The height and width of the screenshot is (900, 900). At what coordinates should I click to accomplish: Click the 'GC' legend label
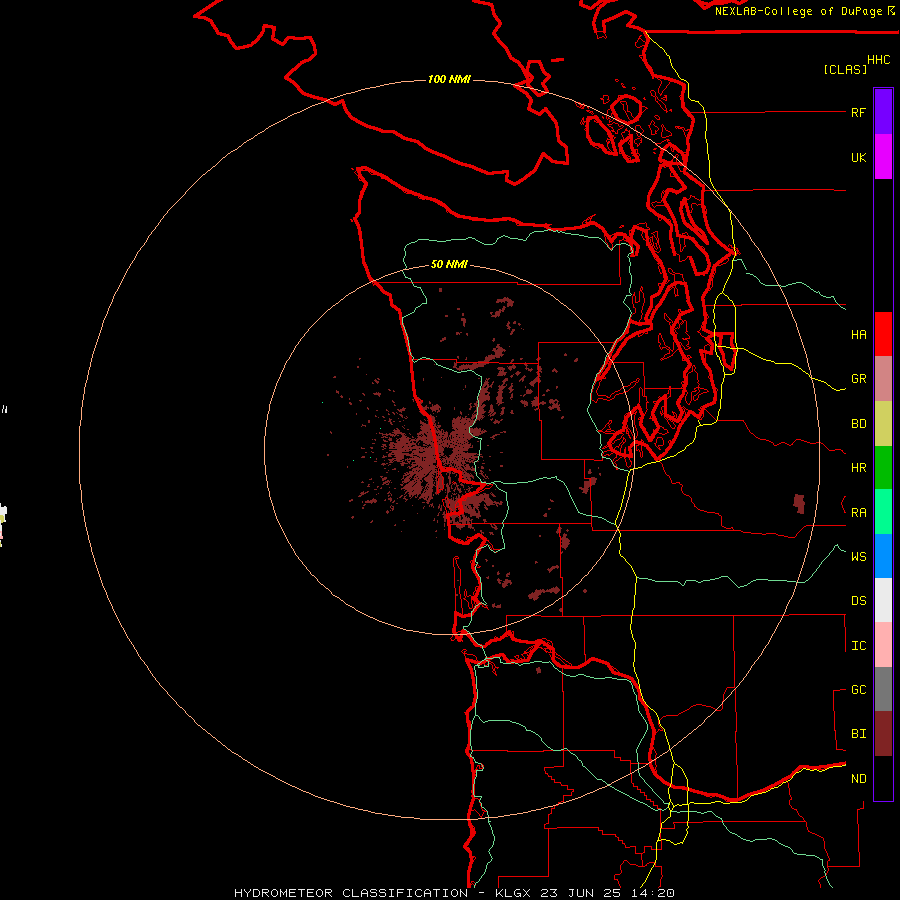pyautogui.click(x=858, y=689)
